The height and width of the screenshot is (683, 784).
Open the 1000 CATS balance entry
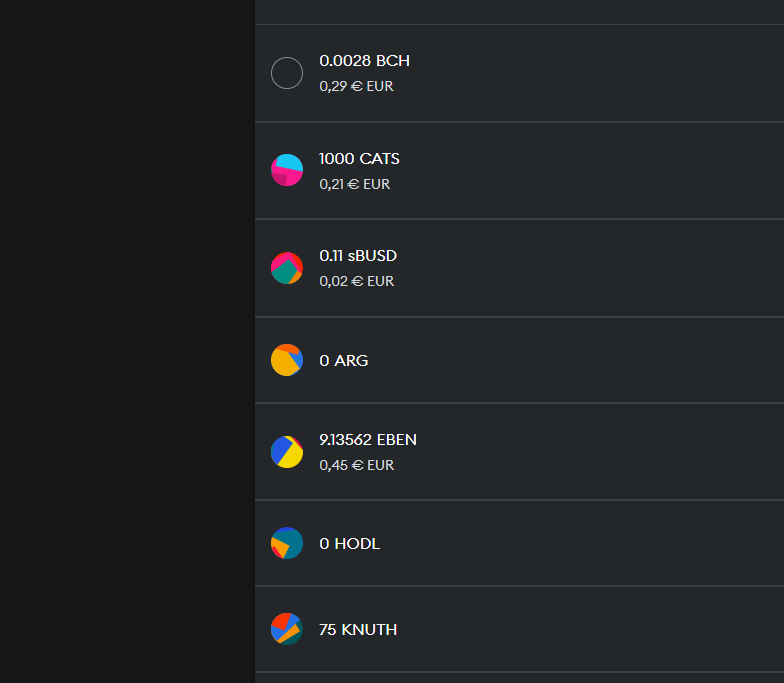(x=520, y=170)
